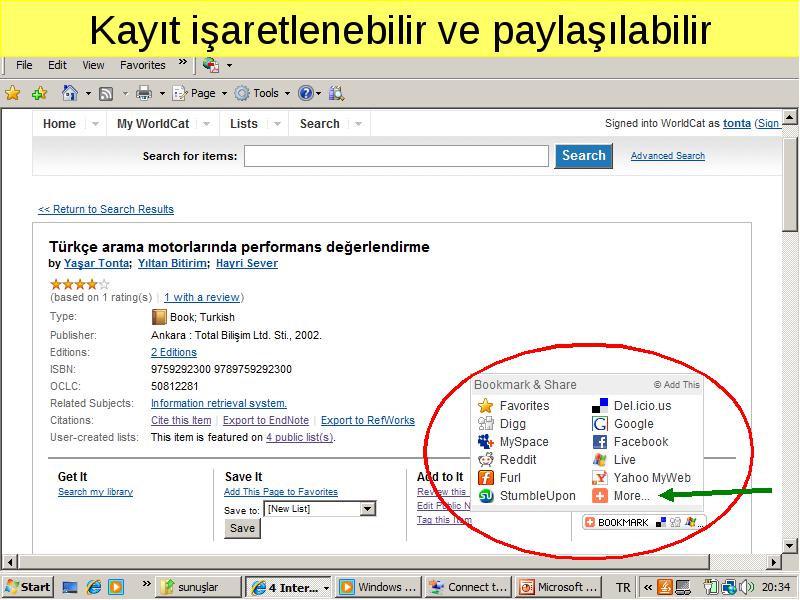Open the View menu
This screenshot has width=800, height=600.
pyautogui.click(x=93, y=65)
